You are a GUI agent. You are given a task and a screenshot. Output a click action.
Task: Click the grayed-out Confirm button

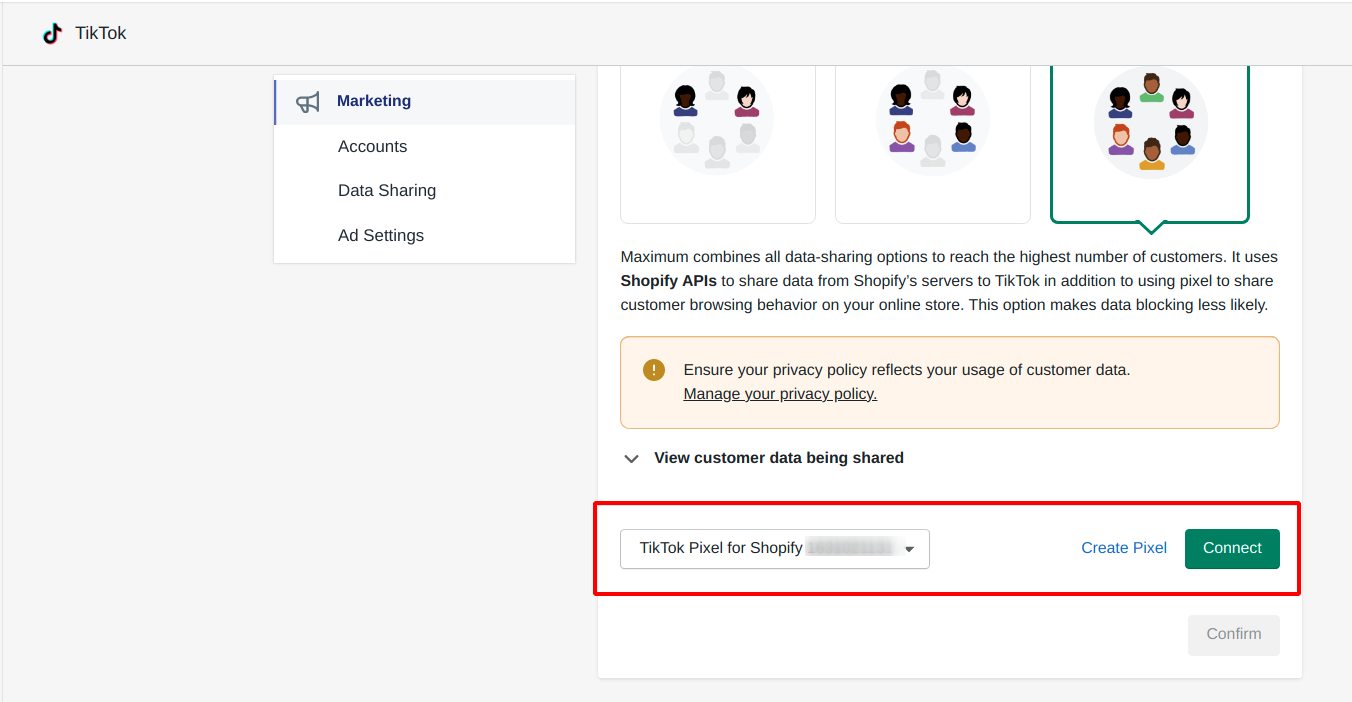[x=1234, y=635]
